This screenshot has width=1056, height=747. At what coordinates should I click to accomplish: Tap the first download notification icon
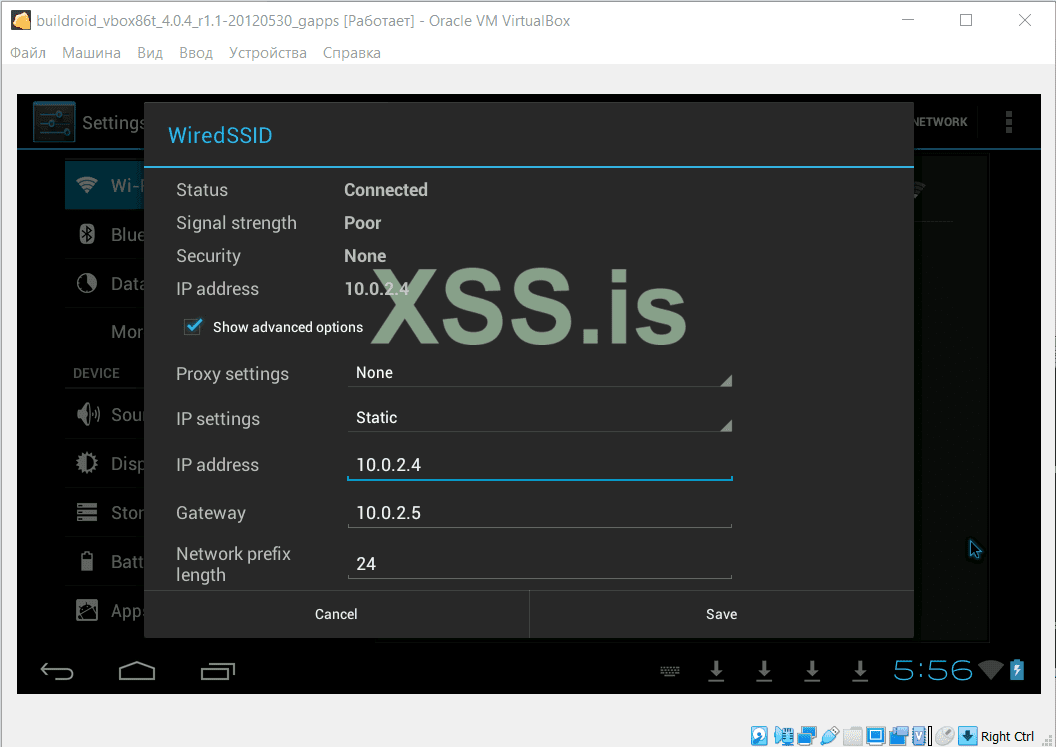(717, 671)
